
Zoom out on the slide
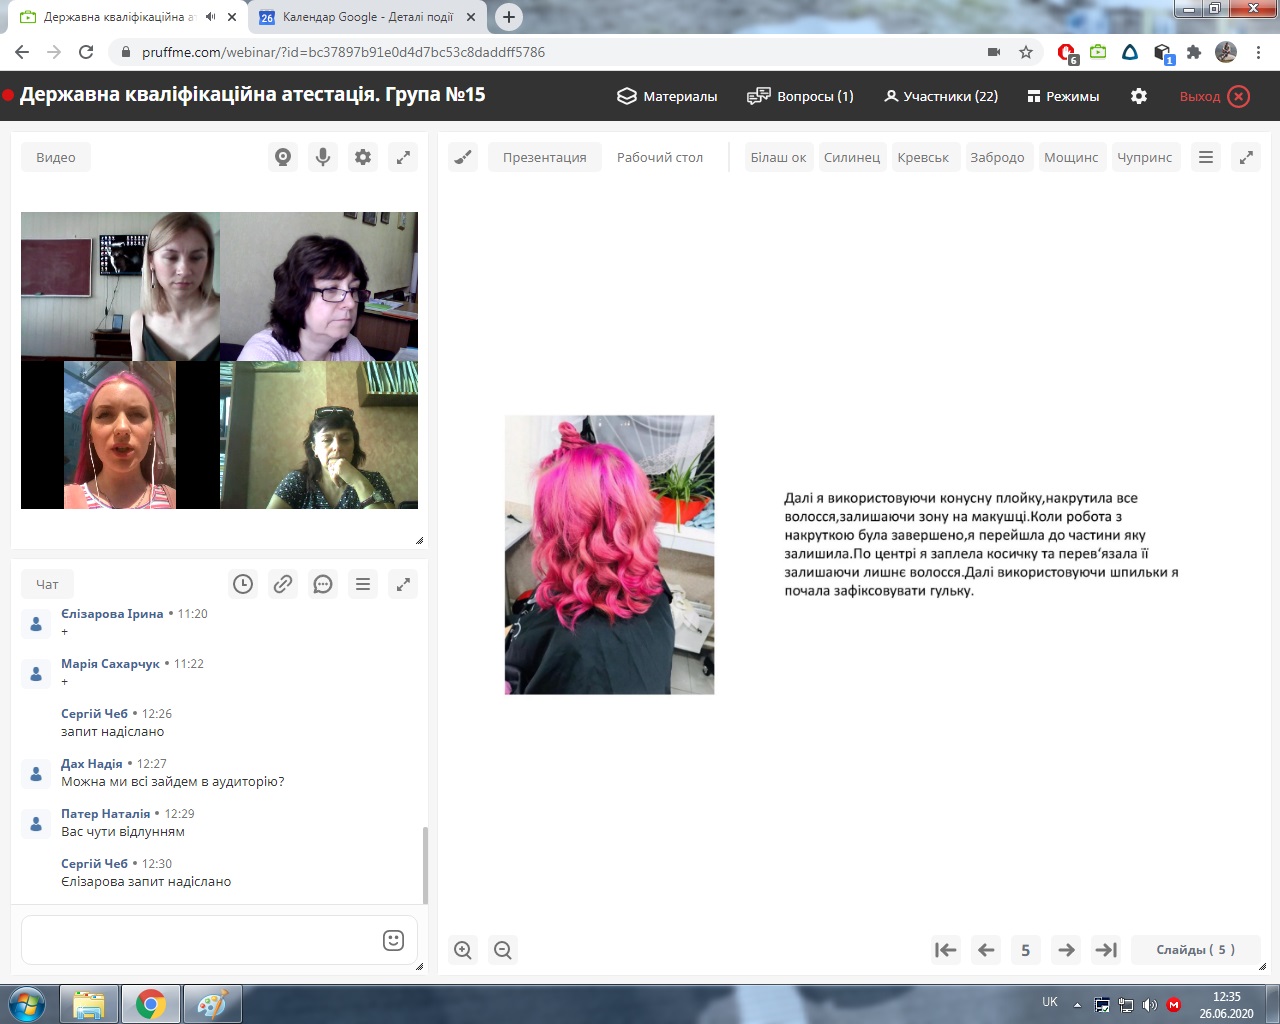(503, 950)
